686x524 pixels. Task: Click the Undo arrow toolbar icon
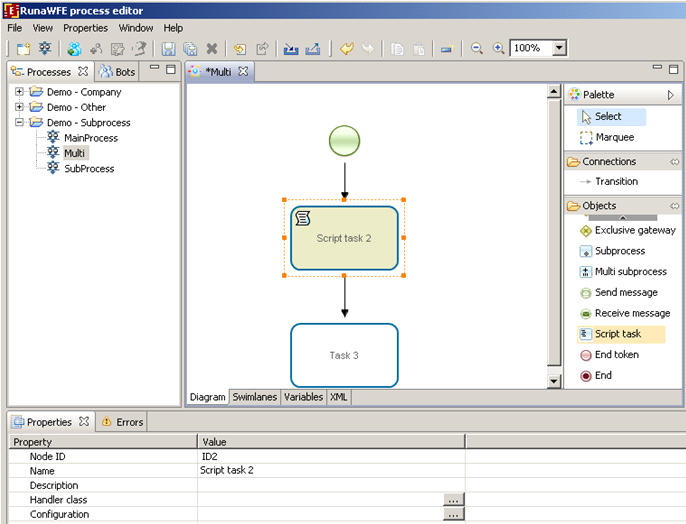[x=346, y=48]
